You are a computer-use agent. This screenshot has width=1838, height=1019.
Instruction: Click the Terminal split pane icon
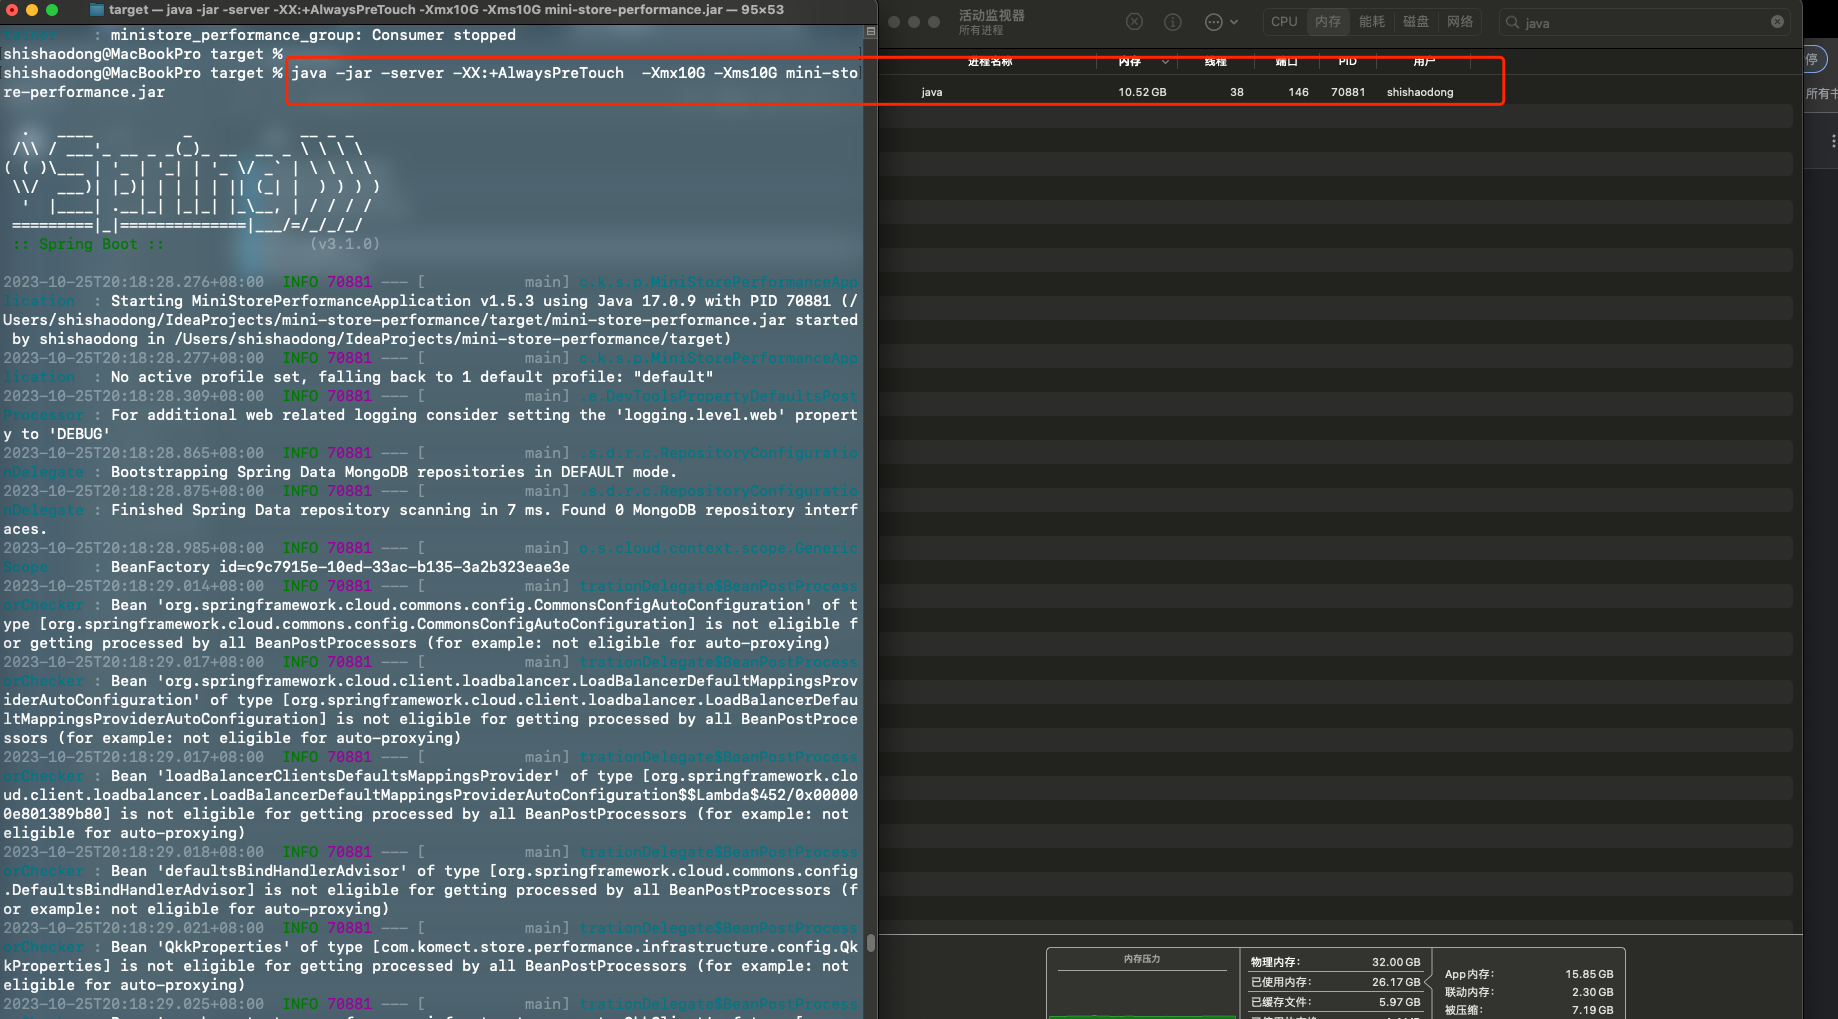pyautogui.click(x=870, y=32)
